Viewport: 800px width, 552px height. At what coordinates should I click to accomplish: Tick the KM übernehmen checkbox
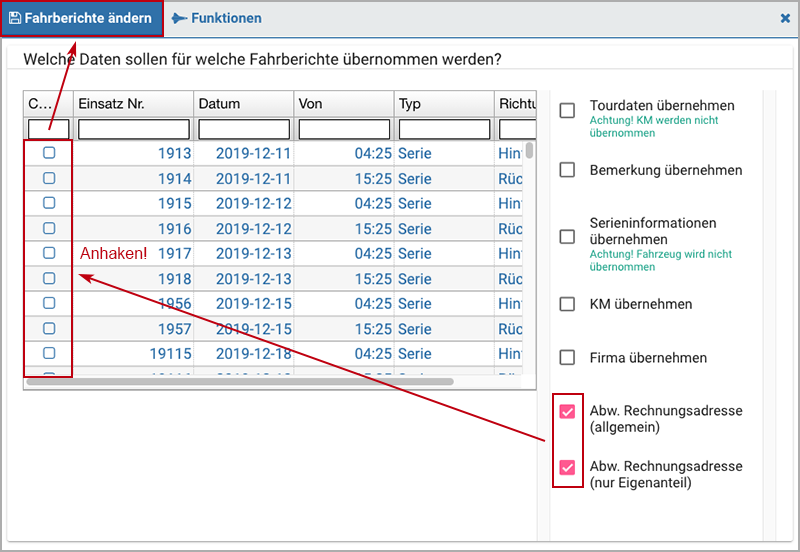(x=567, y=304)
